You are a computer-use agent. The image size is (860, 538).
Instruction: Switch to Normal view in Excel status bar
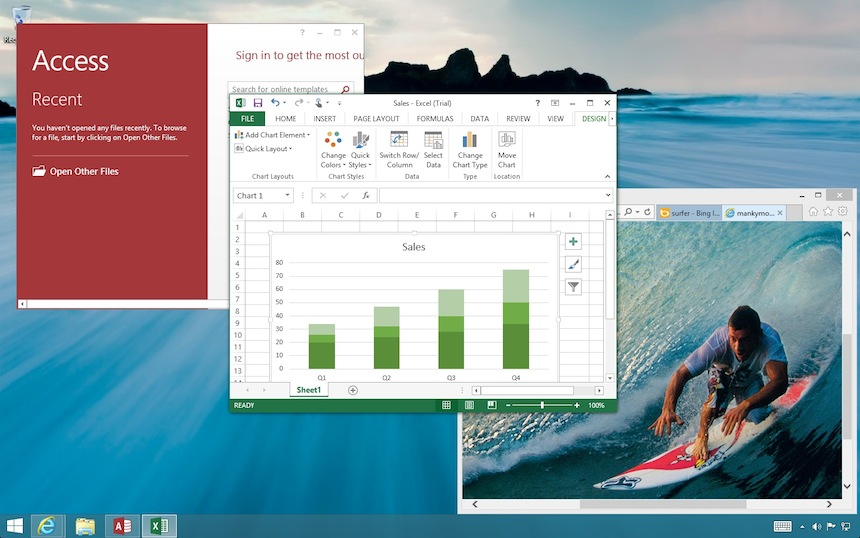pyautogui.click(x=446, y=405)
